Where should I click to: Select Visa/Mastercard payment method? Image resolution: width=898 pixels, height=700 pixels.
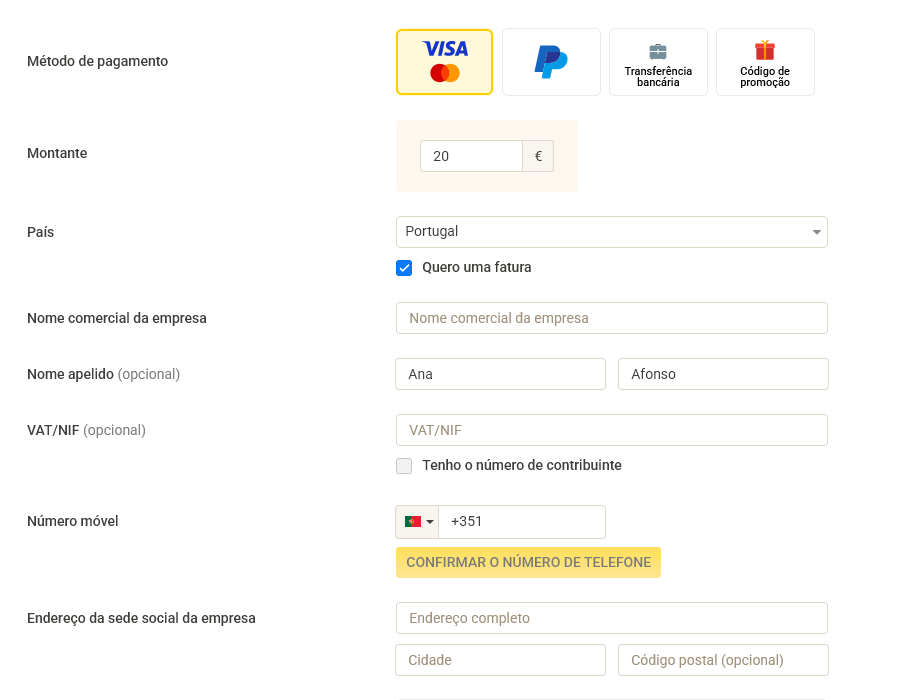tap(444, 62)
